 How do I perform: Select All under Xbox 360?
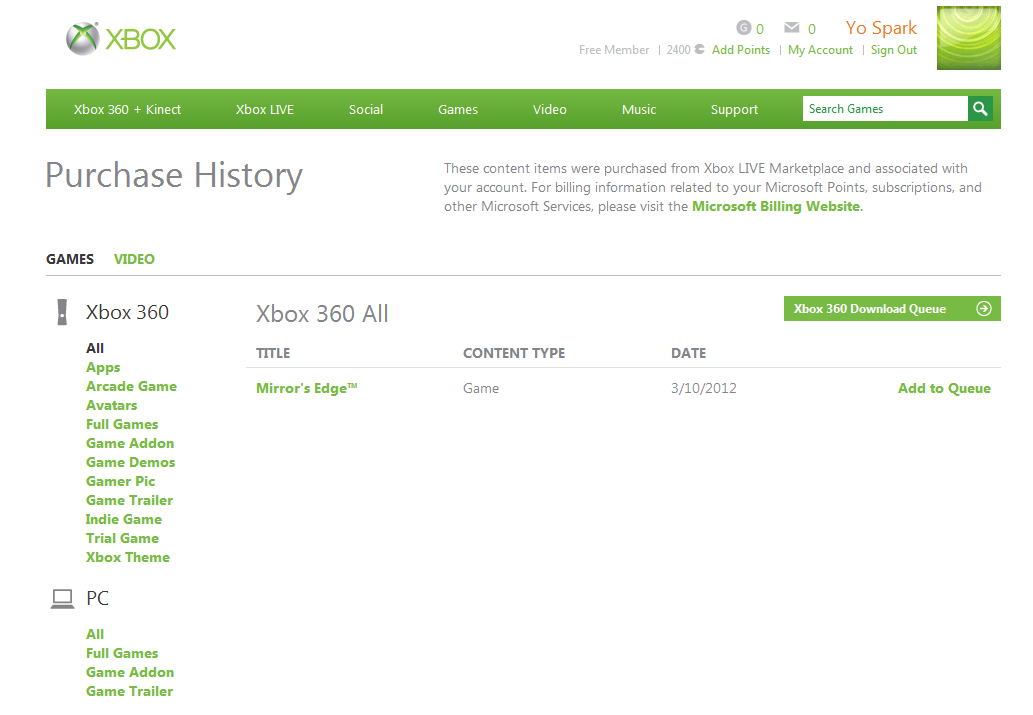click(x=95, y=348)
